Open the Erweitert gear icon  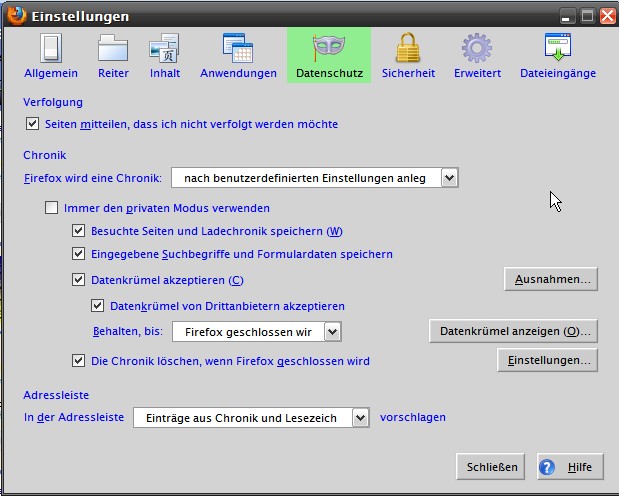pyautogui.click(x=477, y=48)
